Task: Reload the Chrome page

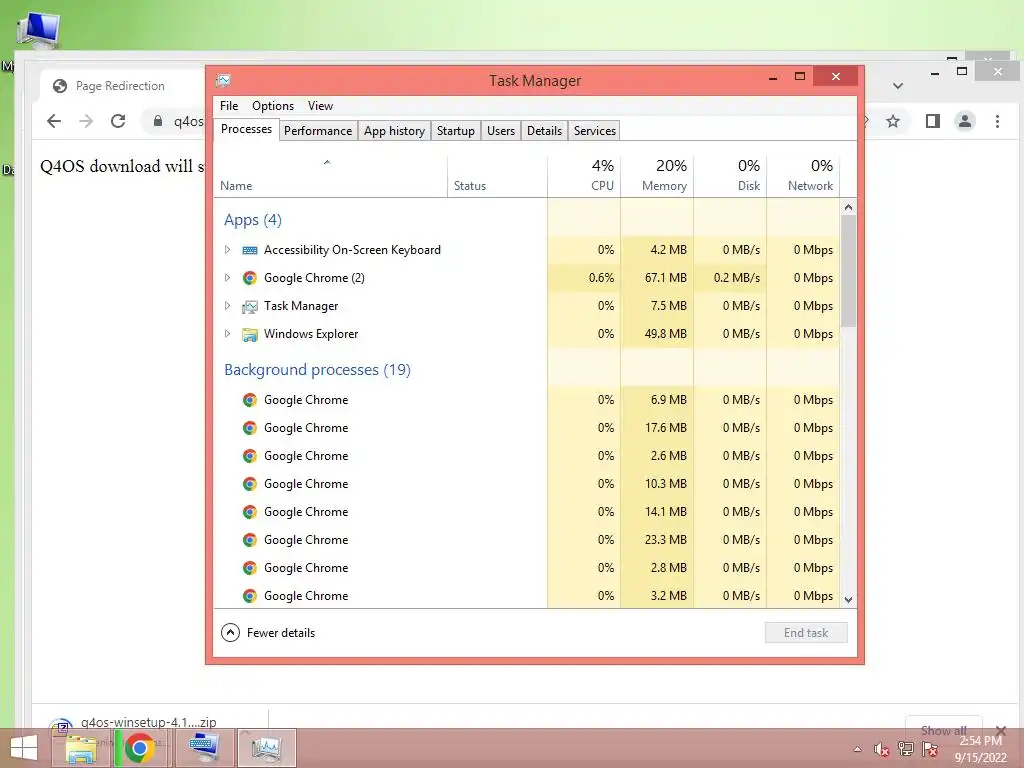Action: [118, 121]
